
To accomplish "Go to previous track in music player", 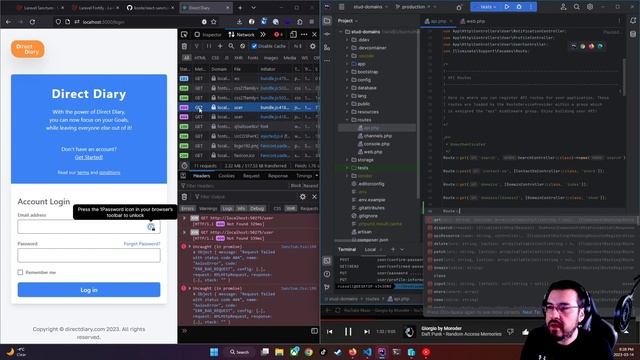I will tap(330, 332).
